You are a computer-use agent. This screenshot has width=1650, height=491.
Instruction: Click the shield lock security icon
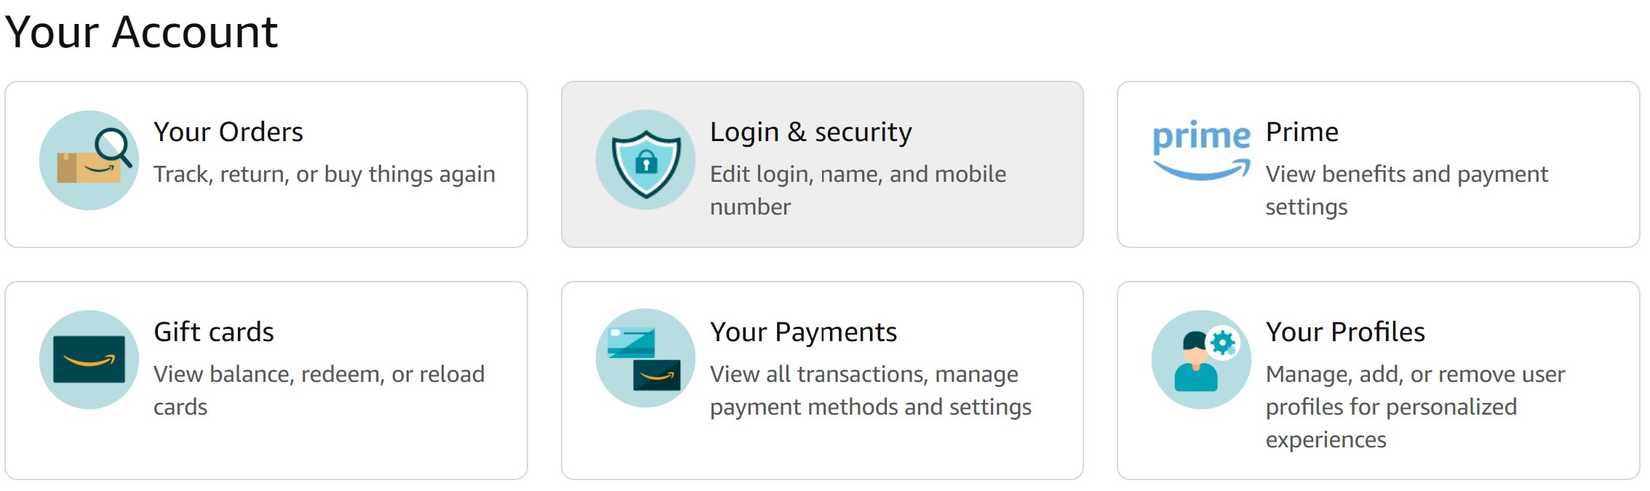tap(645, 160)
